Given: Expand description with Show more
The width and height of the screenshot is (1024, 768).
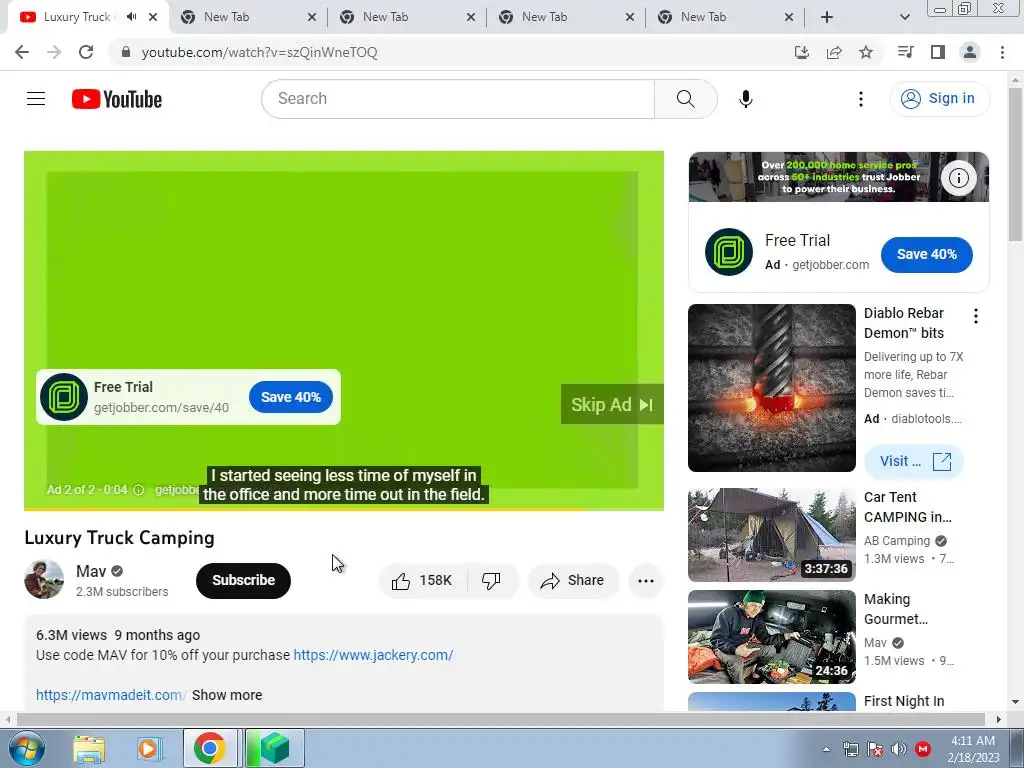Looking at the screenshot, I should tap(227, 696).
